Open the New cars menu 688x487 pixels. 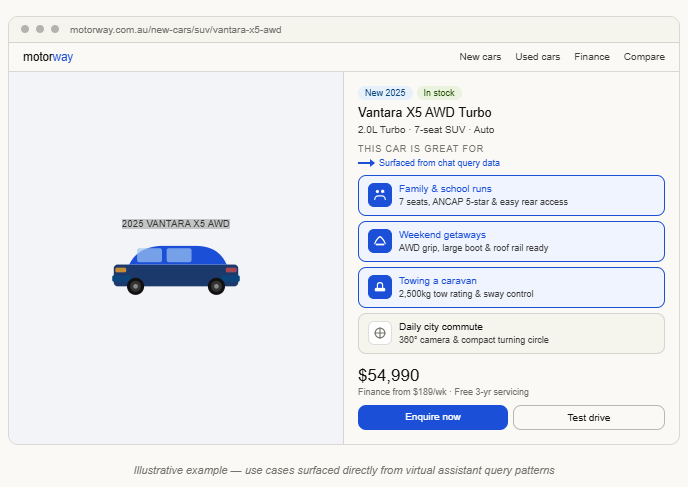[x=480, y=57]
